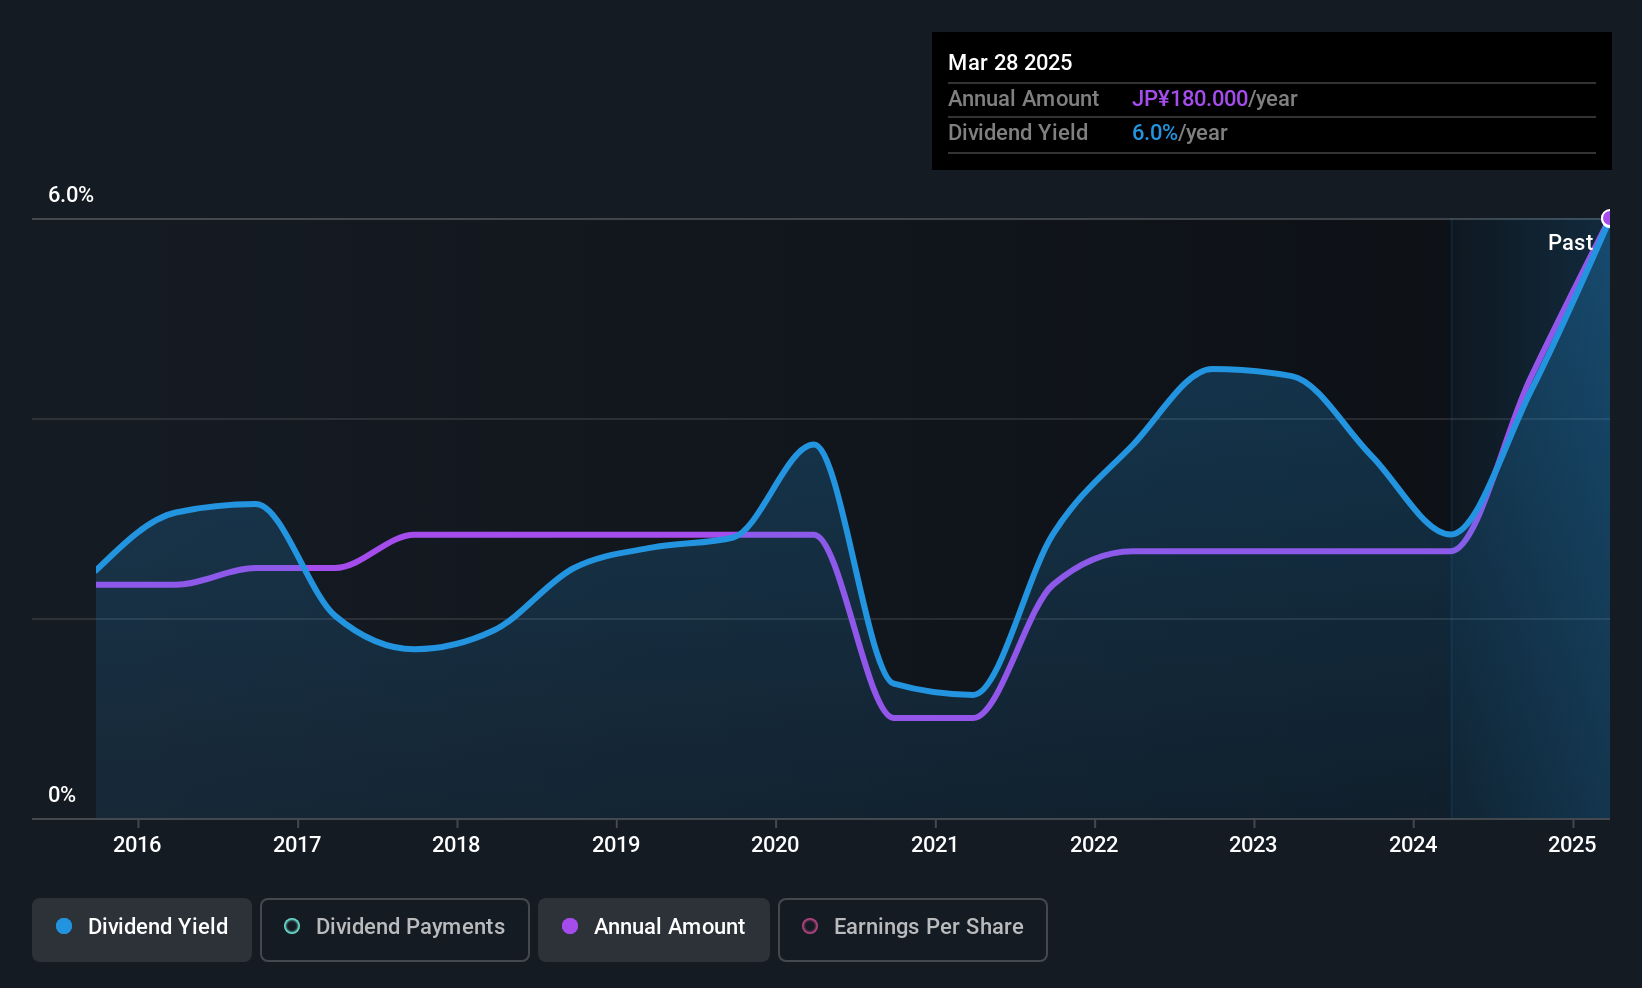1642x988 pixels.
Task: Click the teal Dividend Payments circle icon
Action: (x=292, y=927)
